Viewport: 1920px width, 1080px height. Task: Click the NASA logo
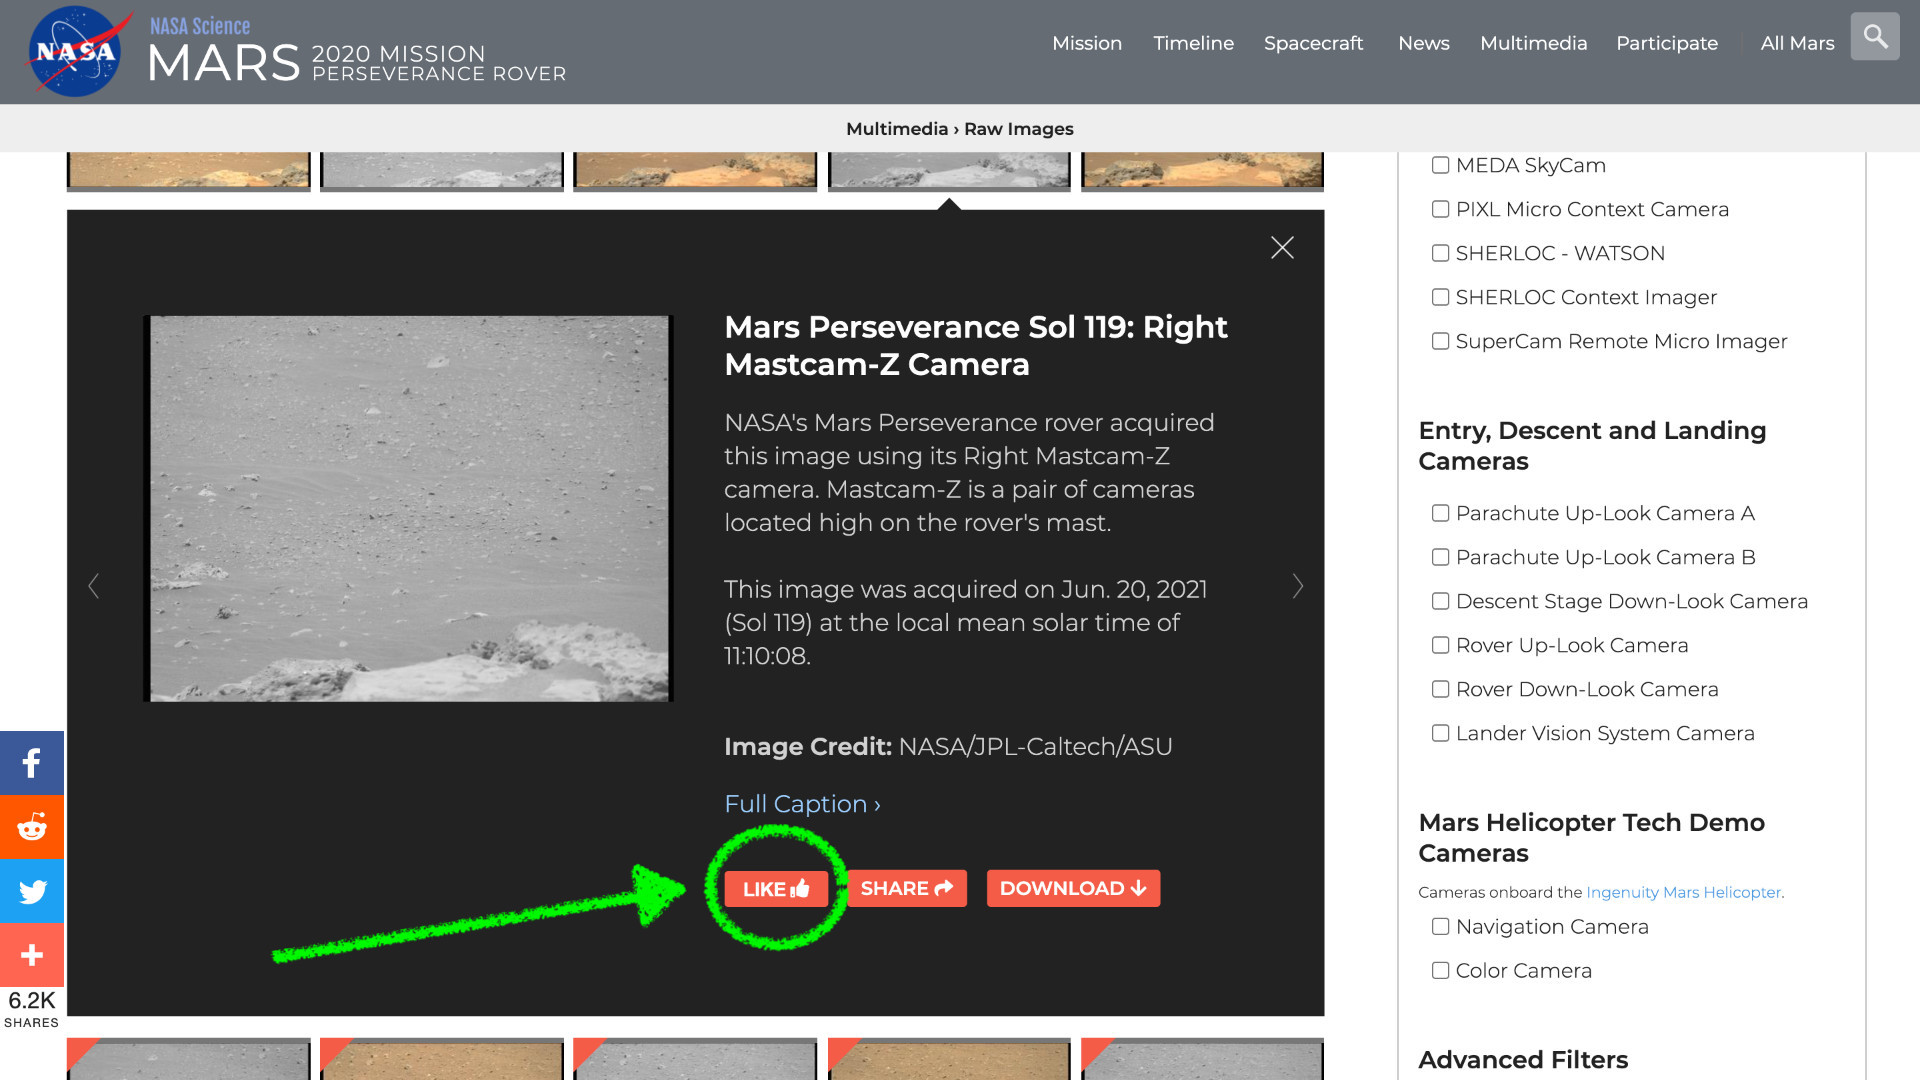[76, 51]
